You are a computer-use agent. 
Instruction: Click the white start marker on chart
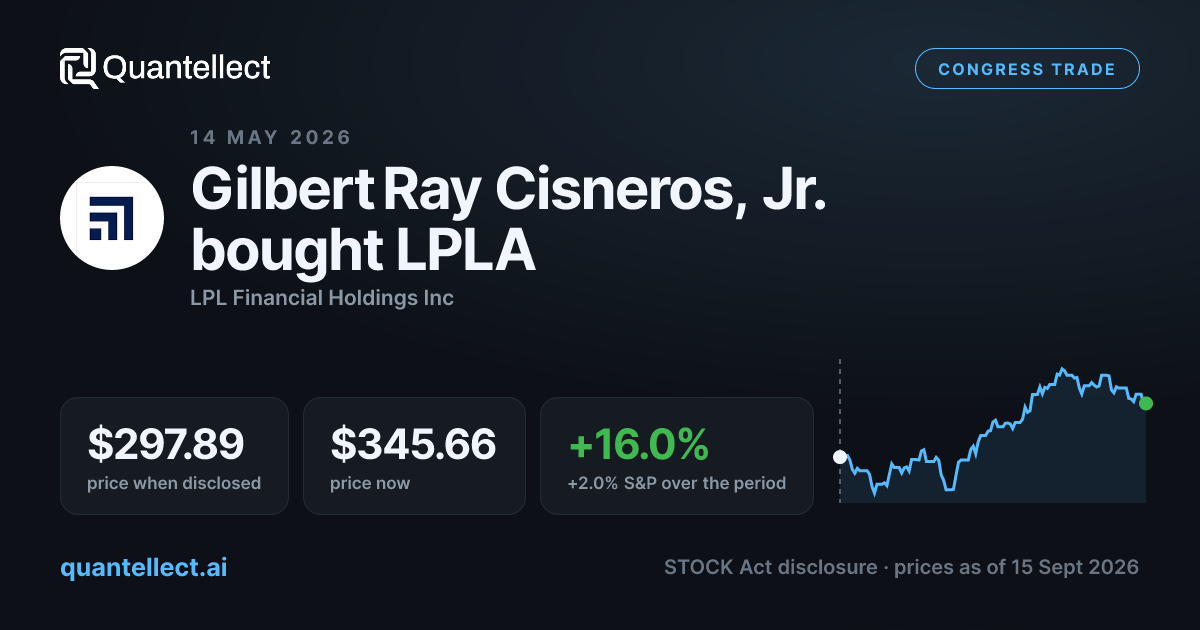840,458
